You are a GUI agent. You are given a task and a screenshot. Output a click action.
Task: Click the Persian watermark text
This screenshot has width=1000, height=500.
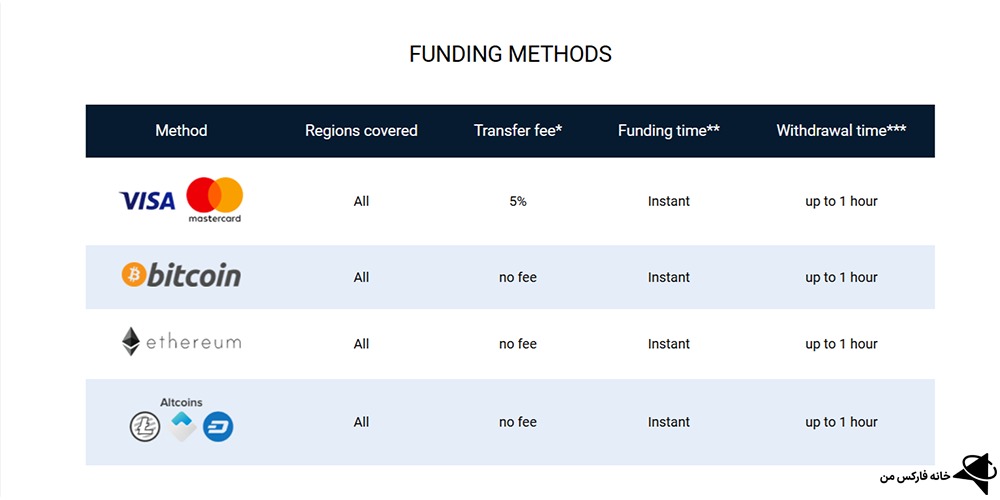click(912, 476)
